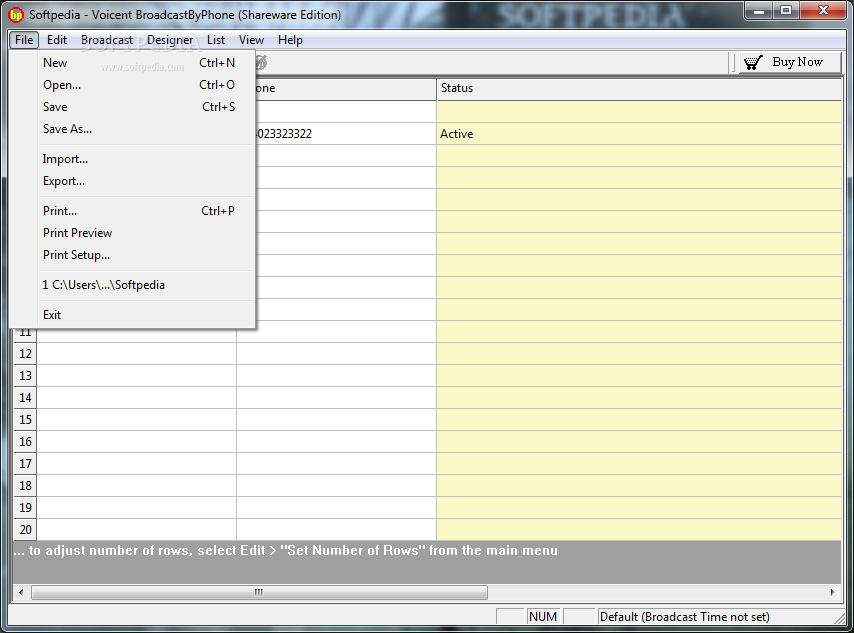Maximize the BroadcastByPhone window
Viewport: 854px width, 633px height.
pos(786,10)
